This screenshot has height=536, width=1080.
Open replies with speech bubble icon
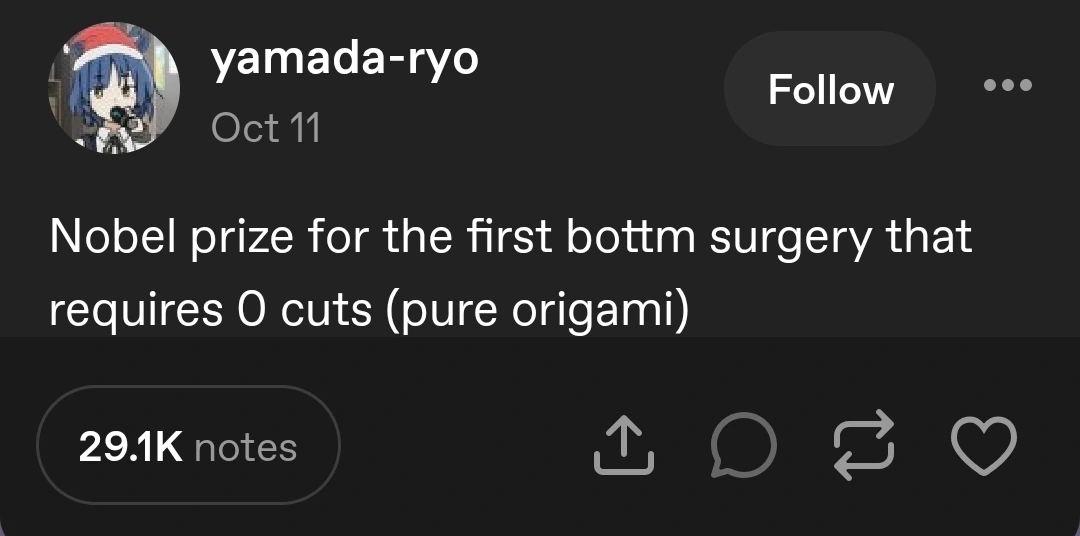pos(742,445)
